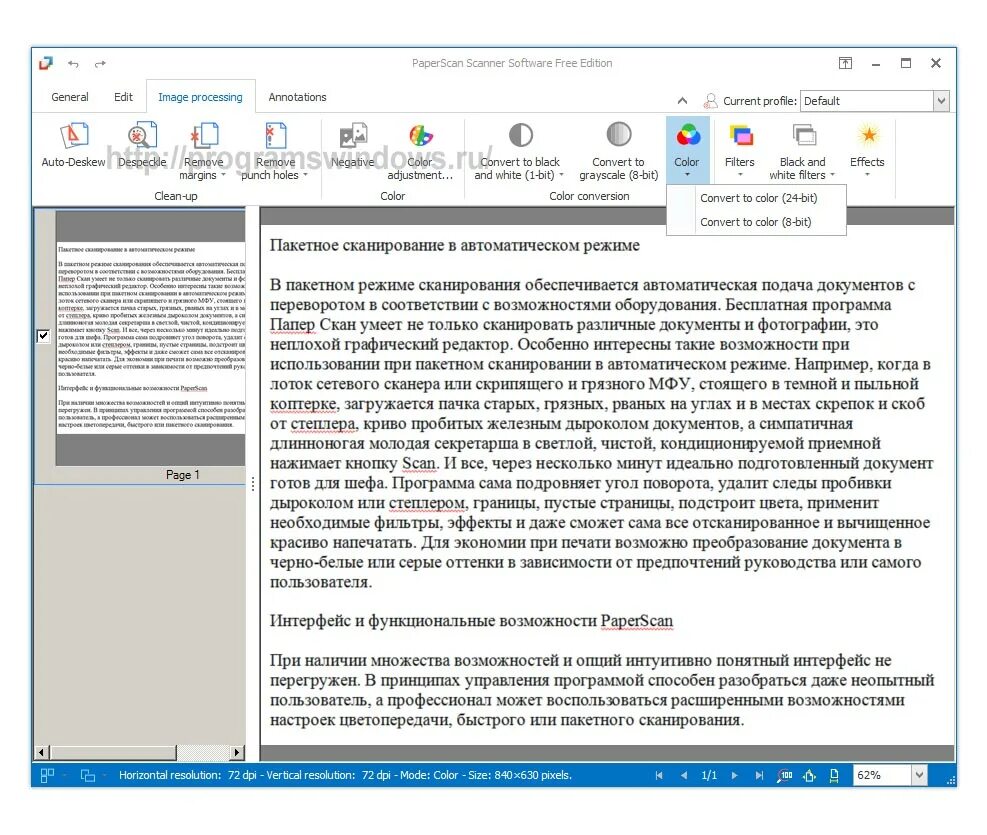Expand the Black and white filters arrow
The width and height of the screenshot is (987, 835).
point(832,175)
